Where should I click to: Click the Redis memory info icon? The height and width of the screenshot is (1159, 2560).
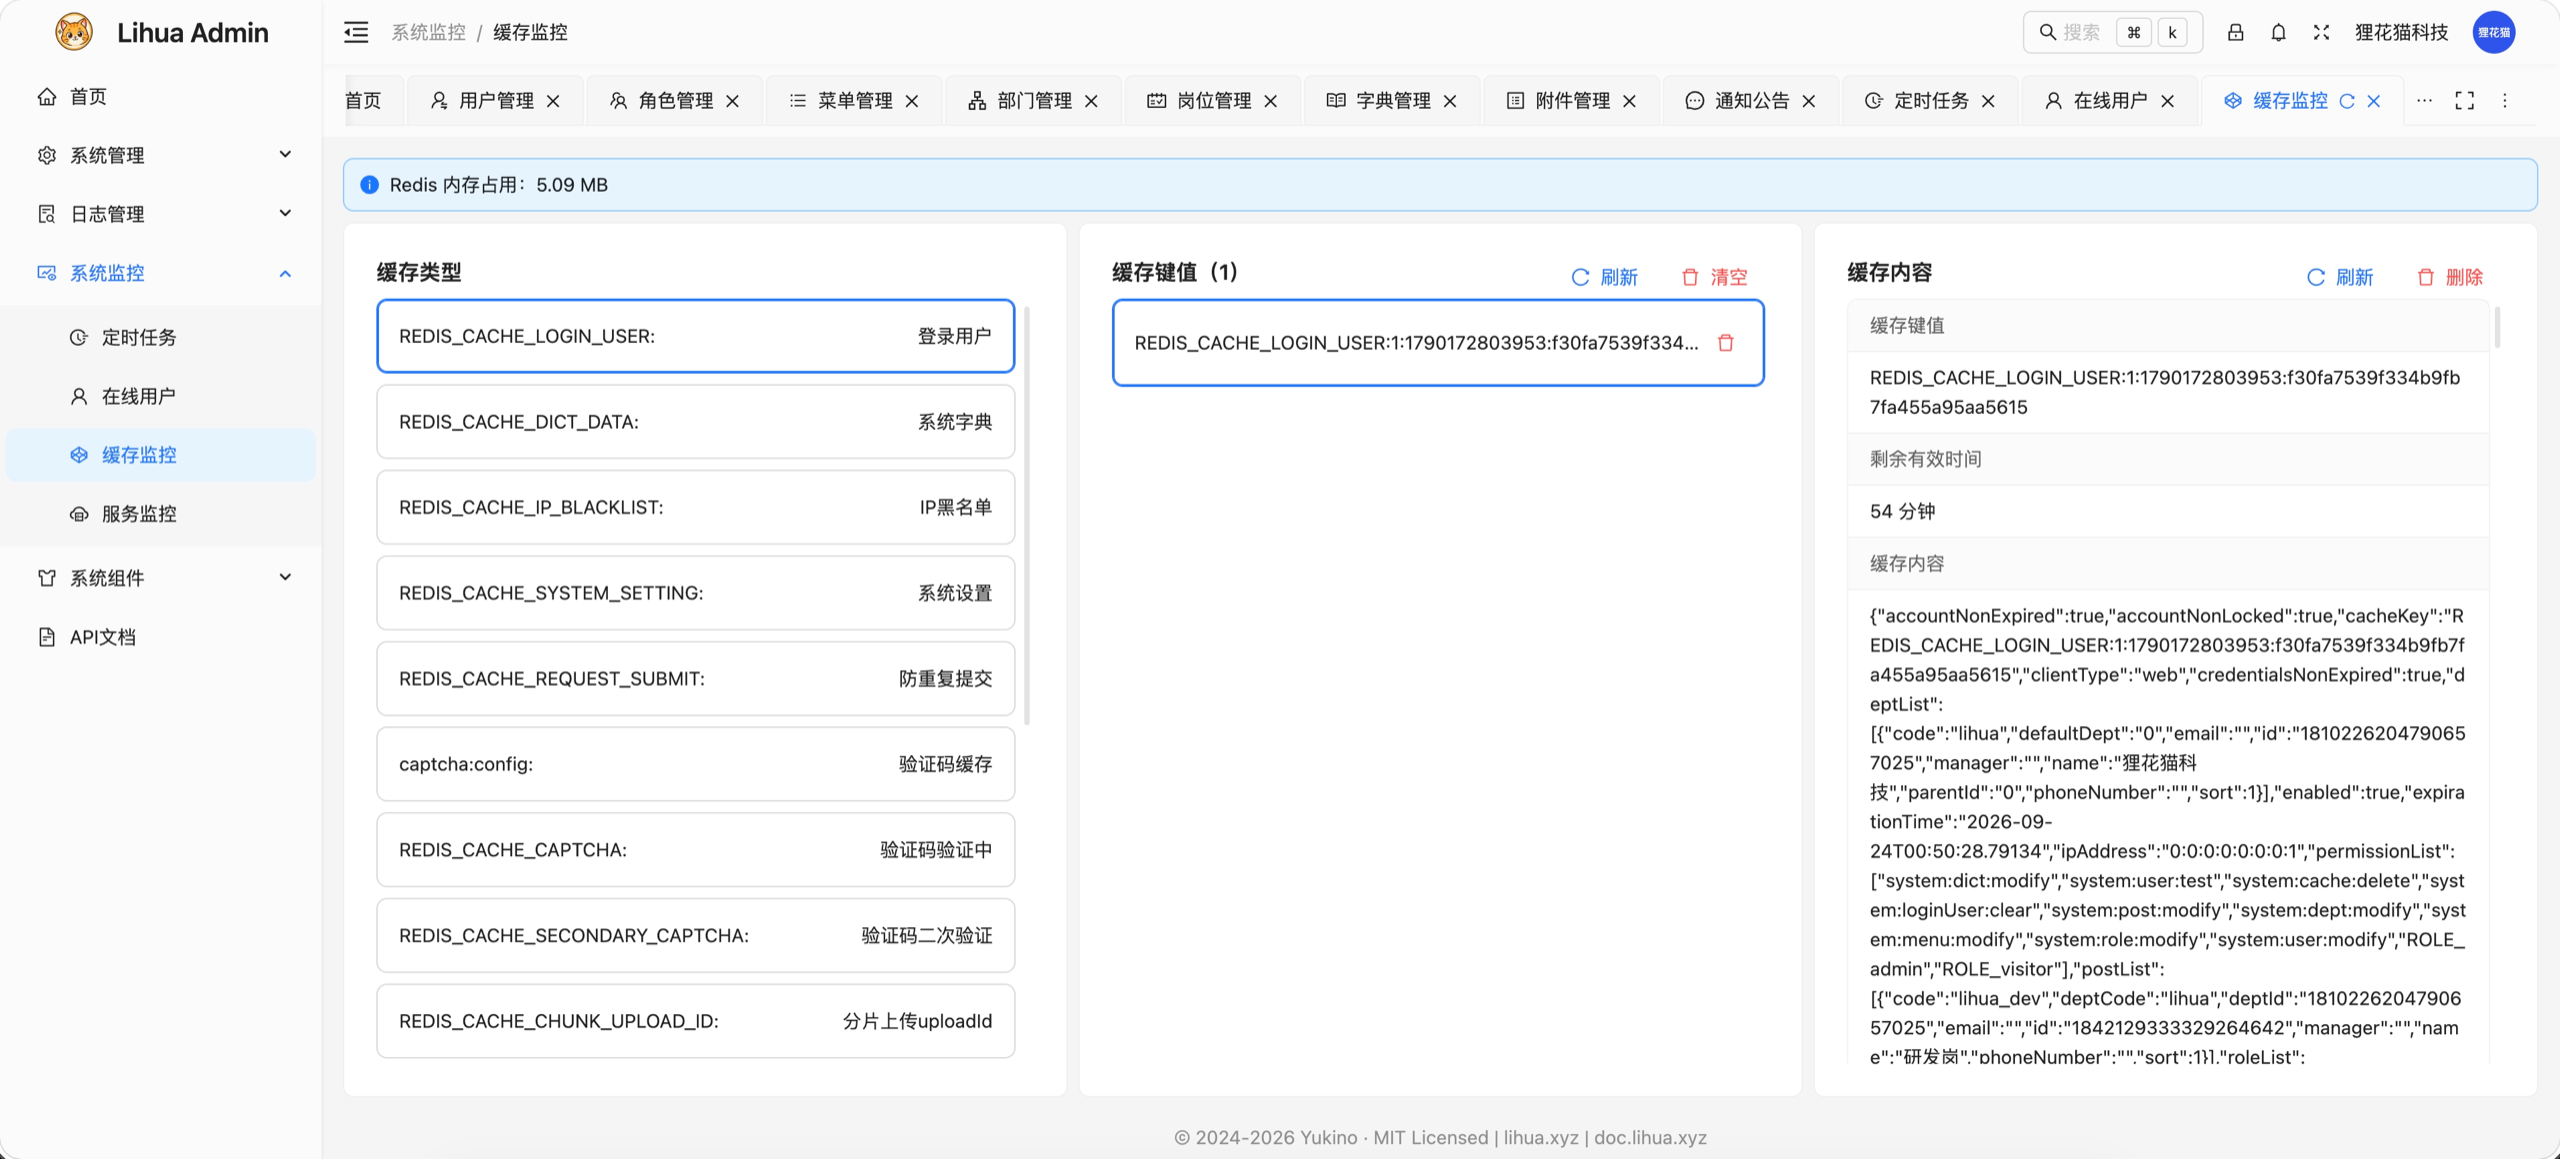click(x=369, y=185)
